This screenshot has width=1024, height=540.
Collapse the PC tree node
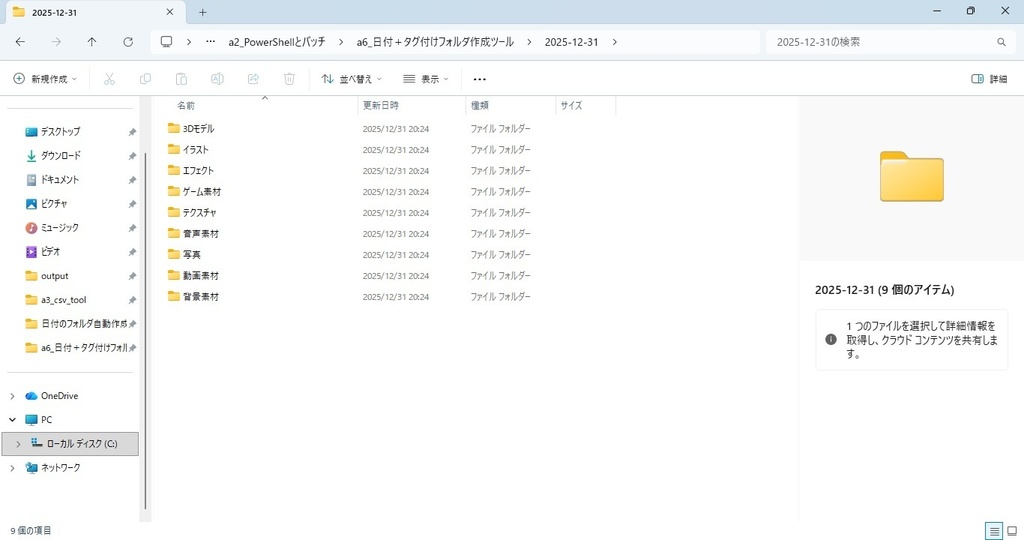(12, 420)
